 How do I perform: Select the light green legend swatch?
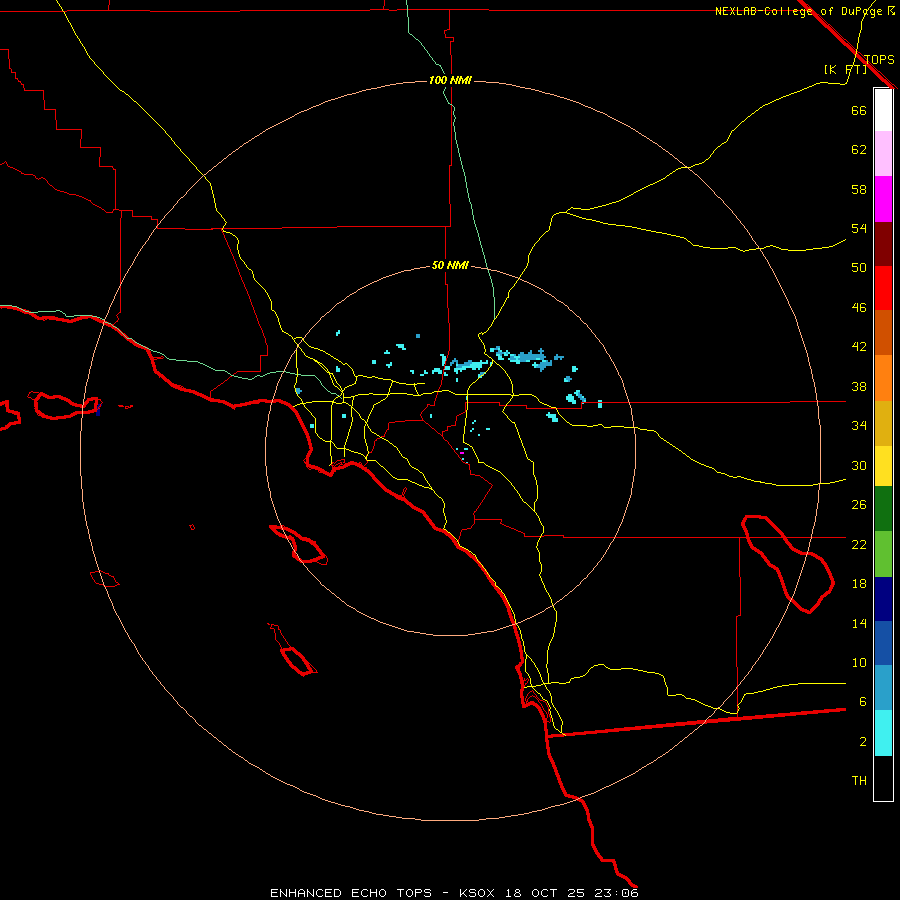pyautogui.click(x=883, y=554)
